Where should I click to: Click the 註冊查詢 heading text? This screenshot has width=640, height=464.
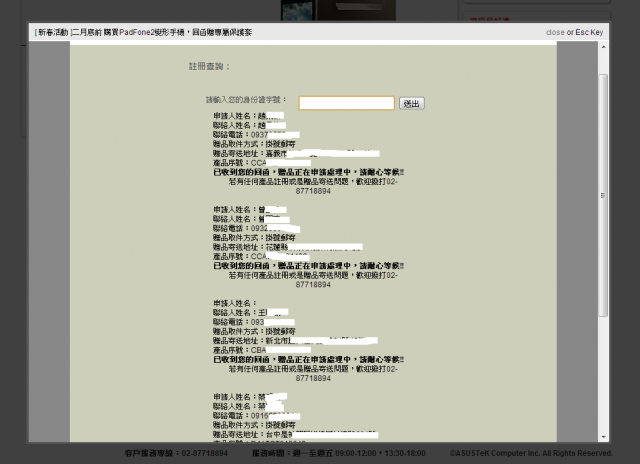pos(209,66)
